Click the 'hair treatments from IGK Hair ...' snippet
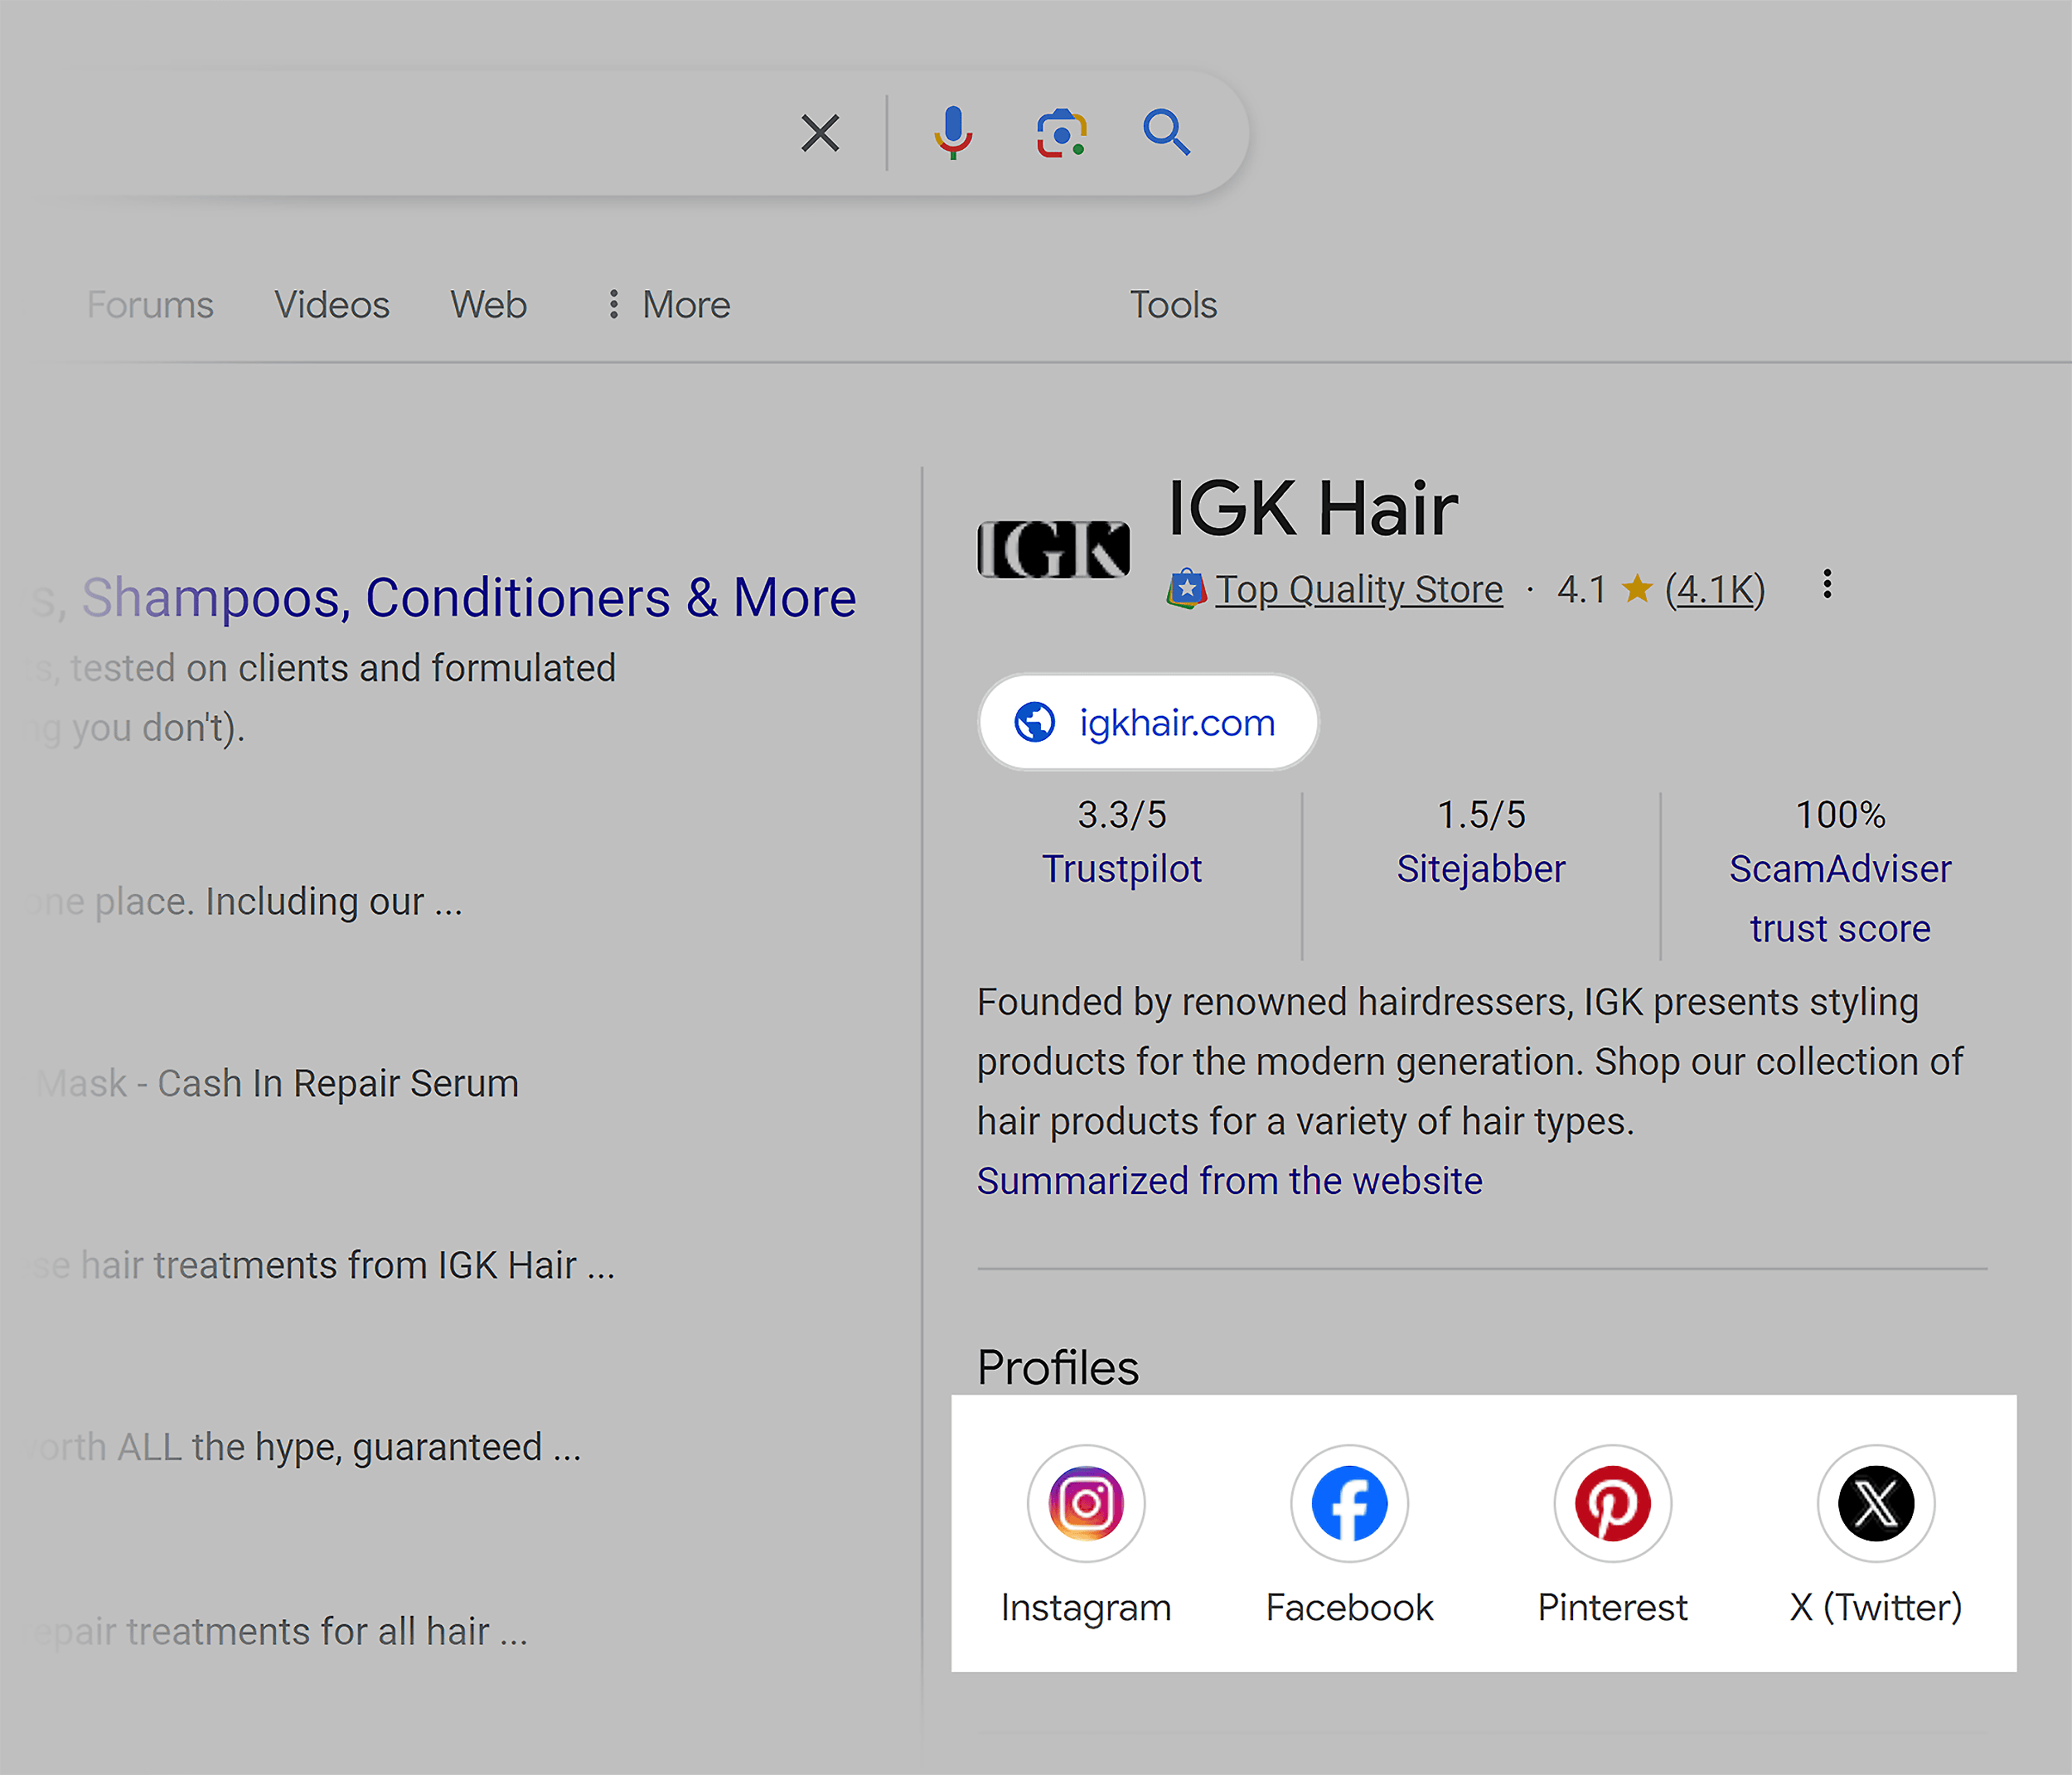The image size is (2072, 1775). (347, 1266)
